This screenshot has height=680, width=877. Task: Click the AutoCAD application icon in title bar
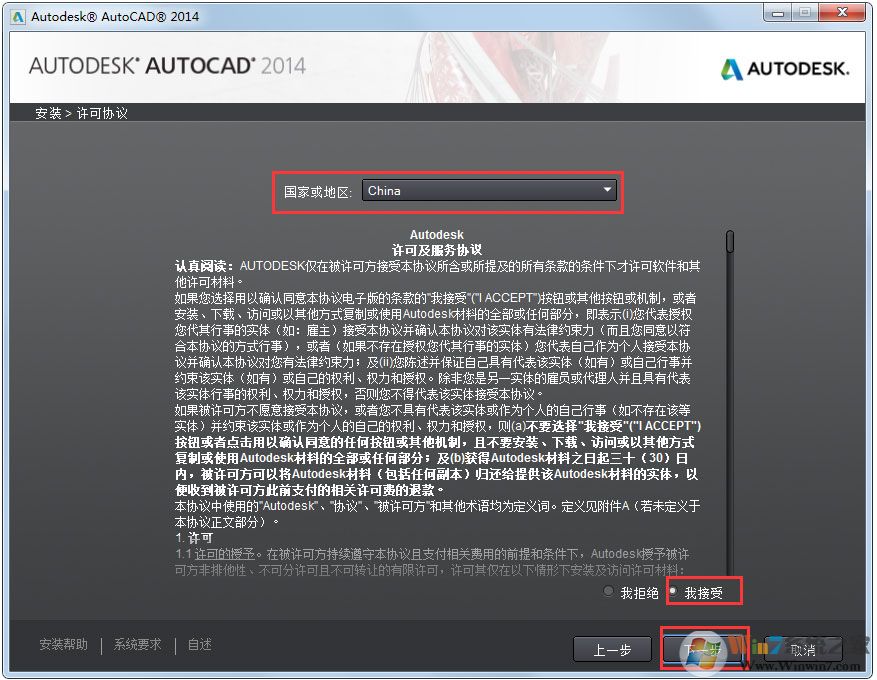[16, 16]
